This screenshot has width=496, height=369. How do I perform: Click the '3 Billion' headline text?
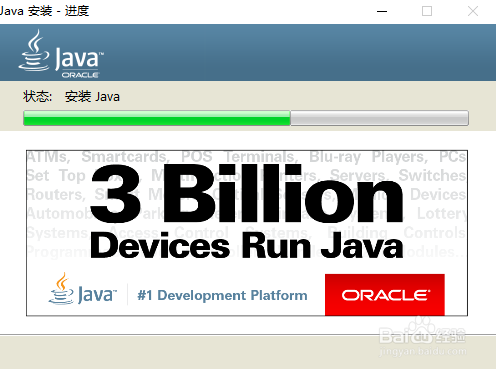pyautogui.click(x=247, y=194)
